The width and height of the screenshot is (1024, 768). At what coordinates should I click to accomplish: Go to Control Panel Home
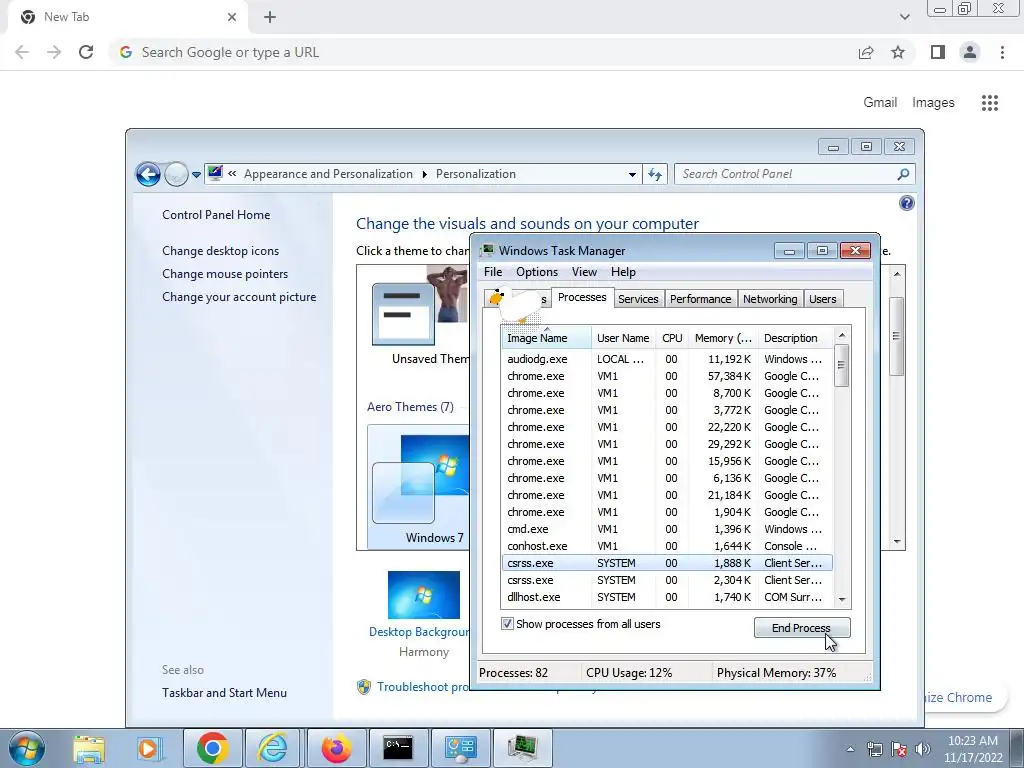216,215
